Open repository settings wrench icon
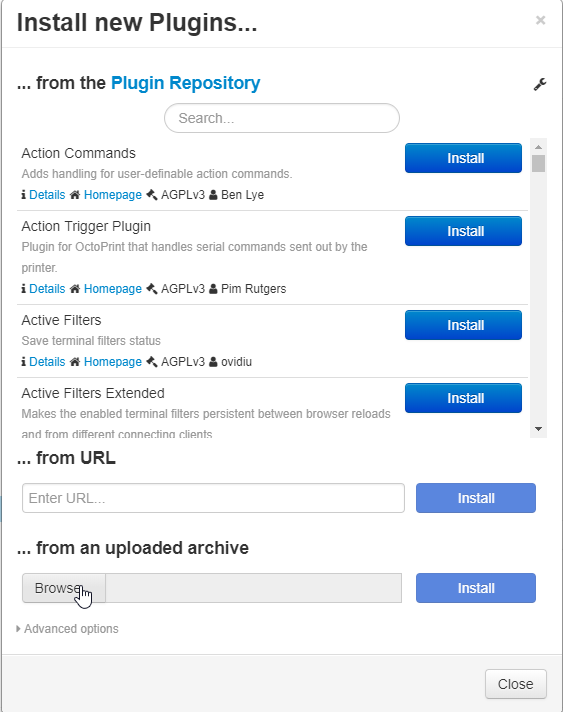Screen dimensions: 563x712 540,84
